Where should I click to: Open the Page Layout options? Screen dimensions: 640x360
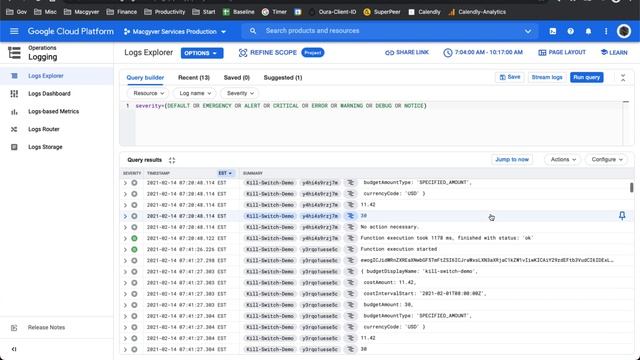click(562, 52)
